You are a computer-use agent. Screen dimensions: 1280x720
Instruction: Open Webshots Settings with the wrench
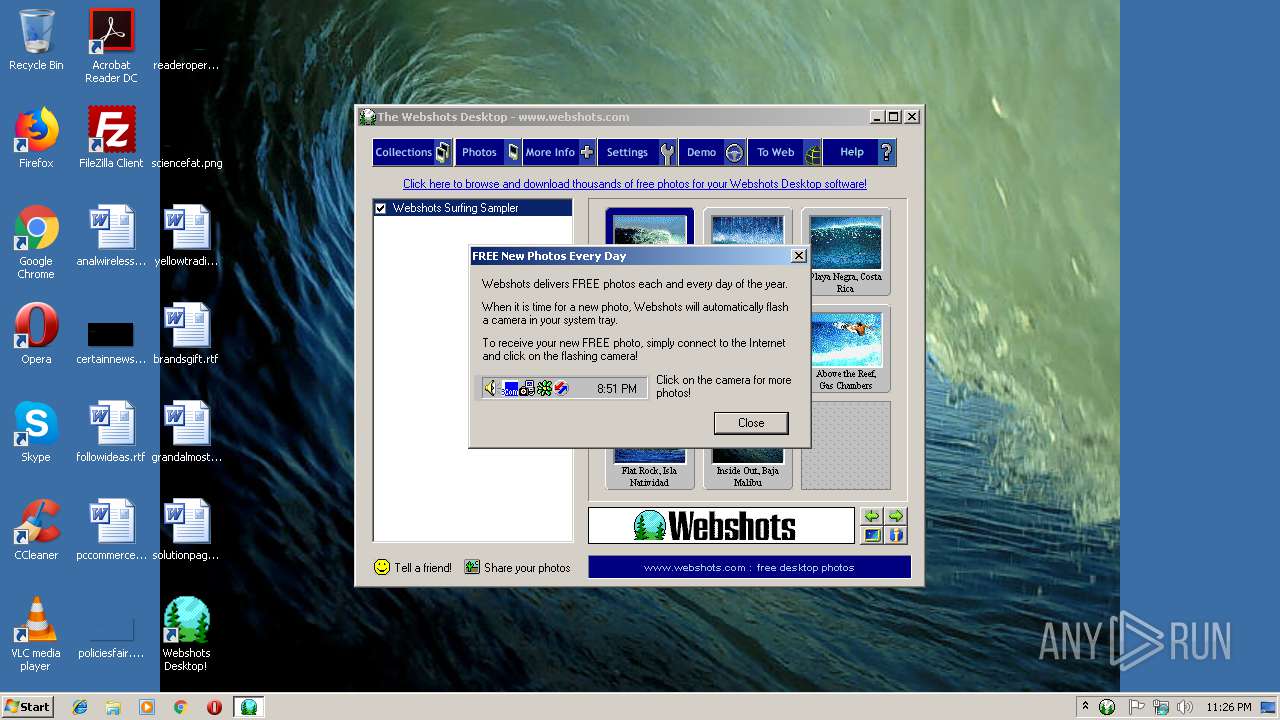638,152
